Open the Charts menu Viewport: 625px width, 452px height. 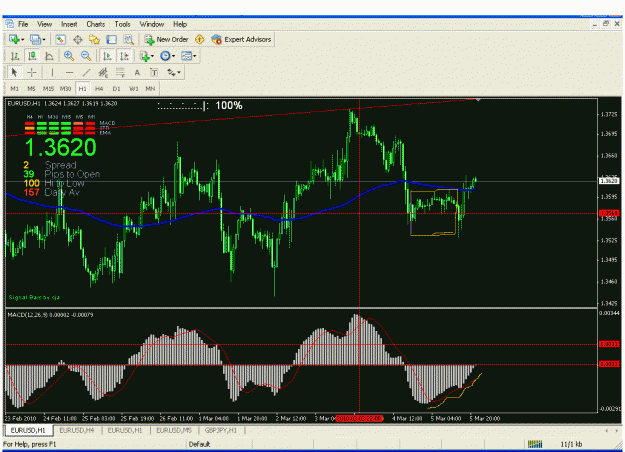96,24
